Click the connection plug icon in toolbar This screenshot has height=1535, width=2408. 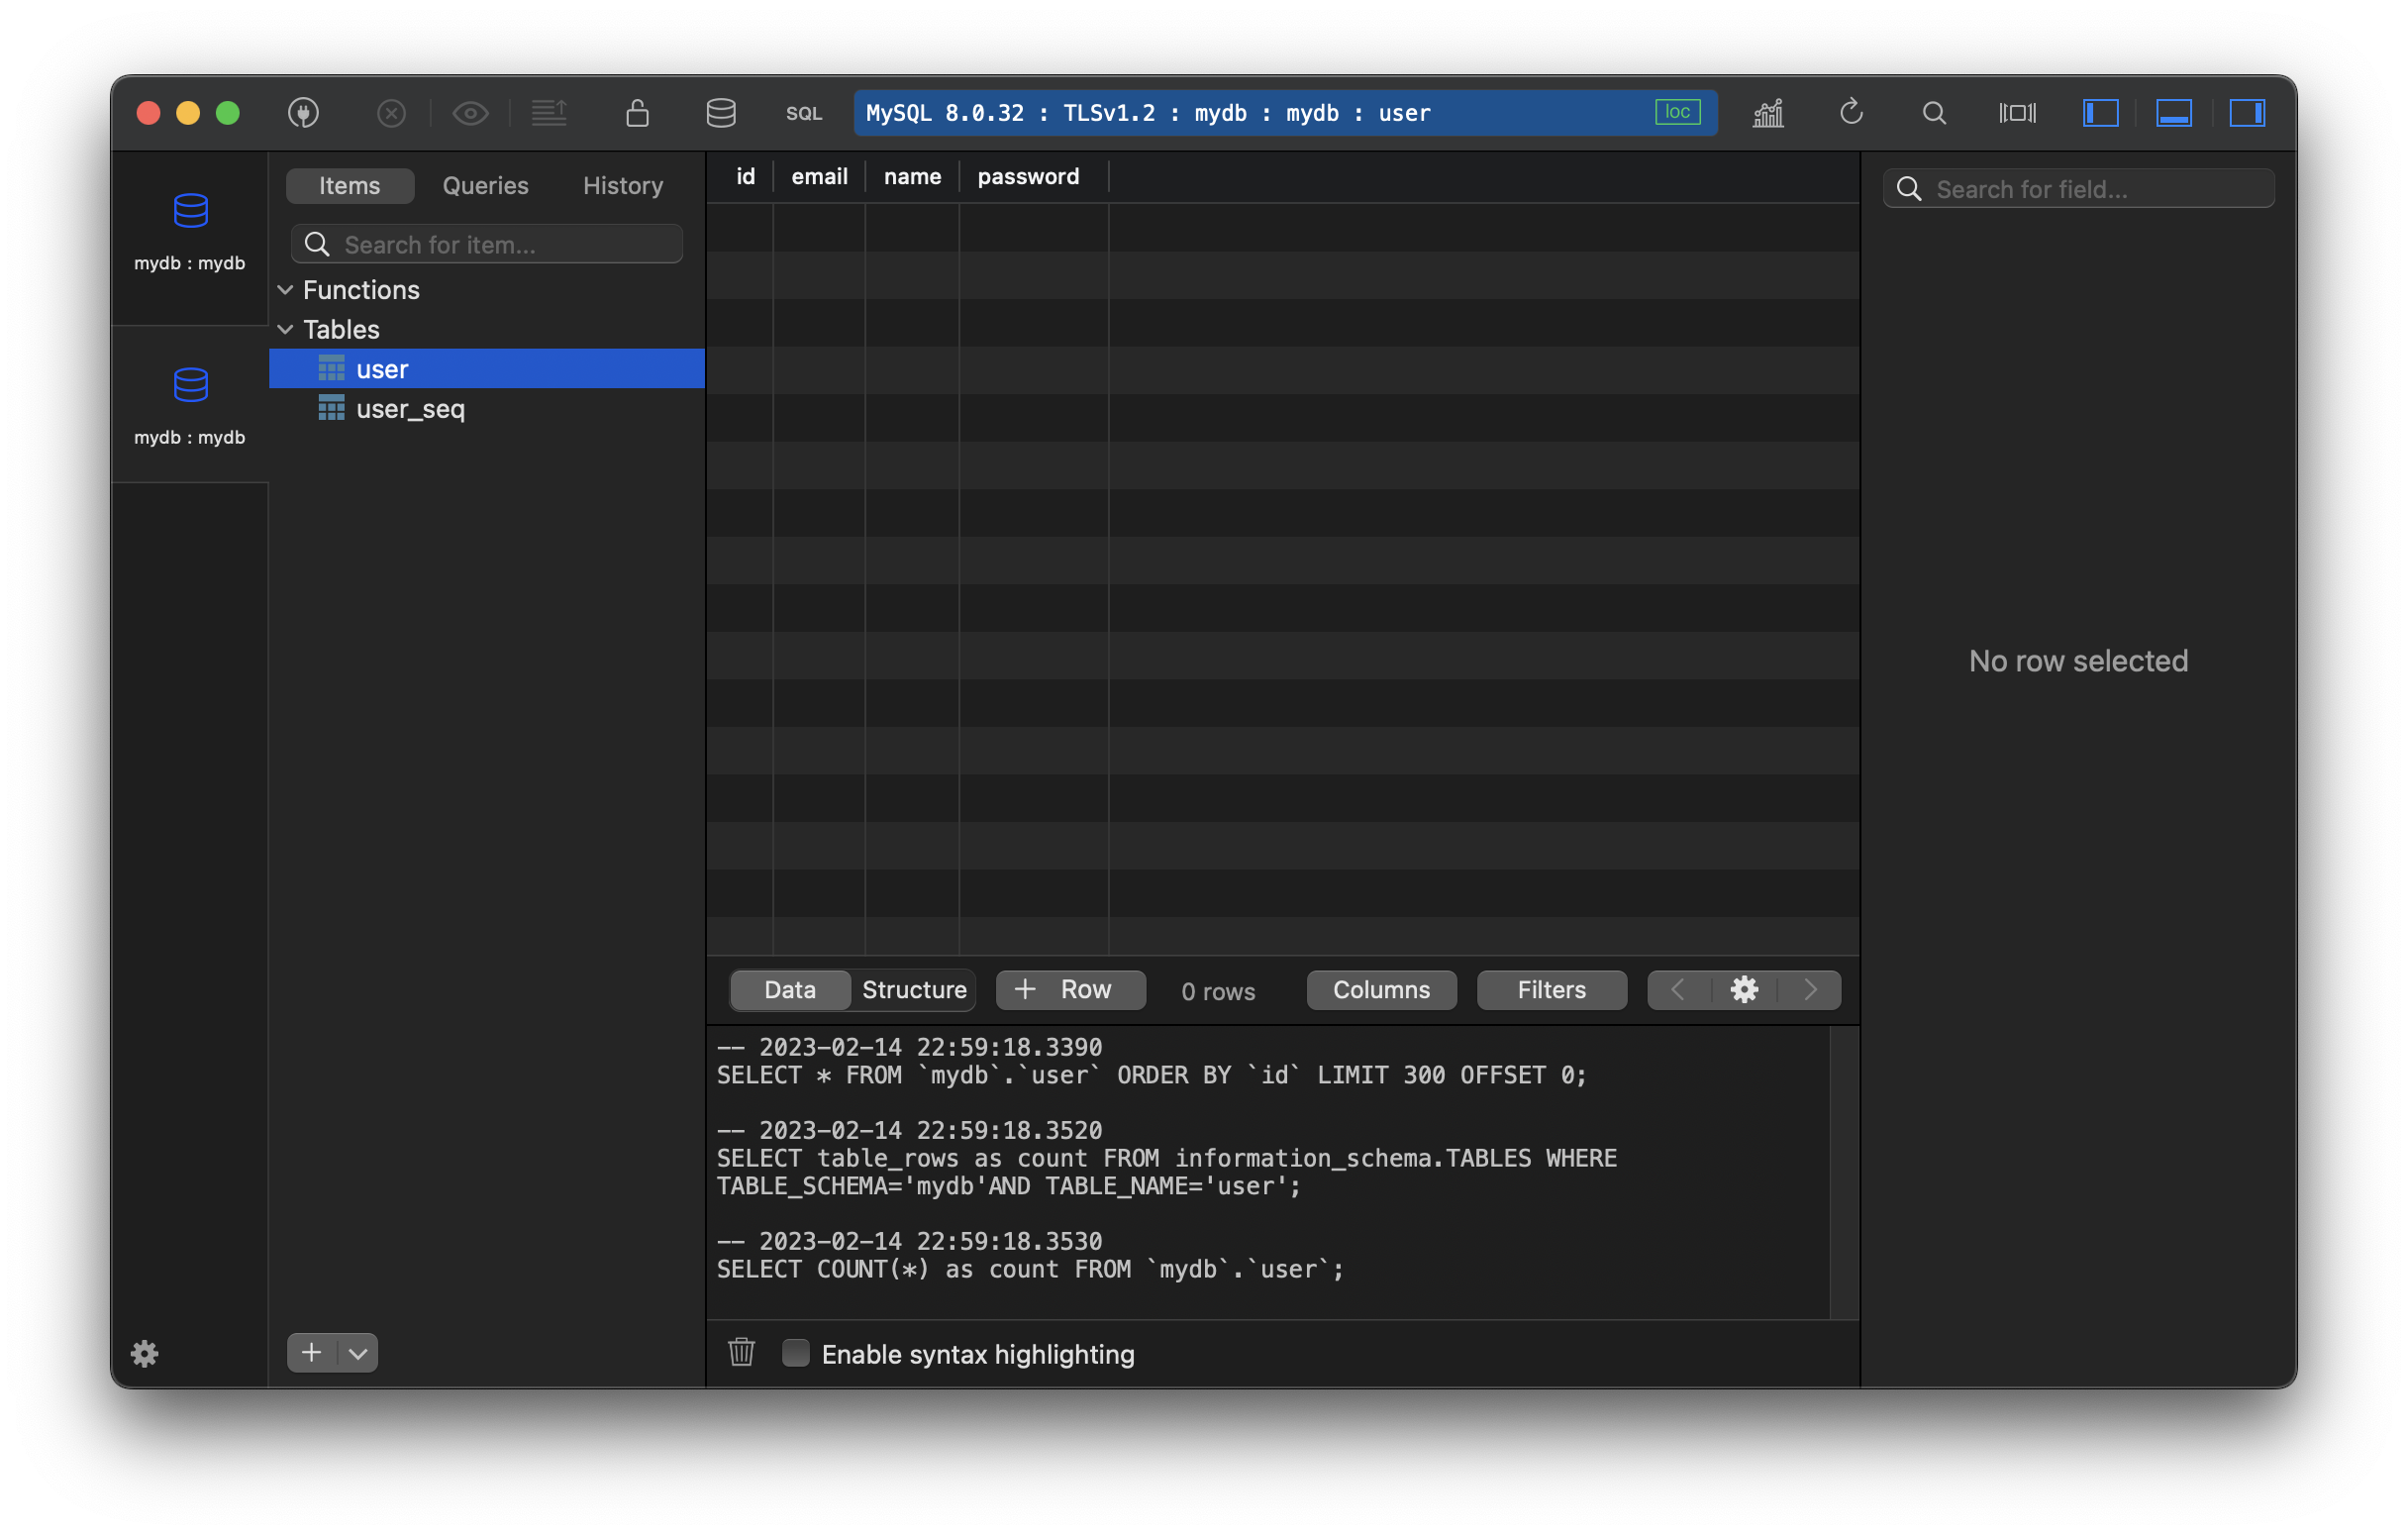303,113
